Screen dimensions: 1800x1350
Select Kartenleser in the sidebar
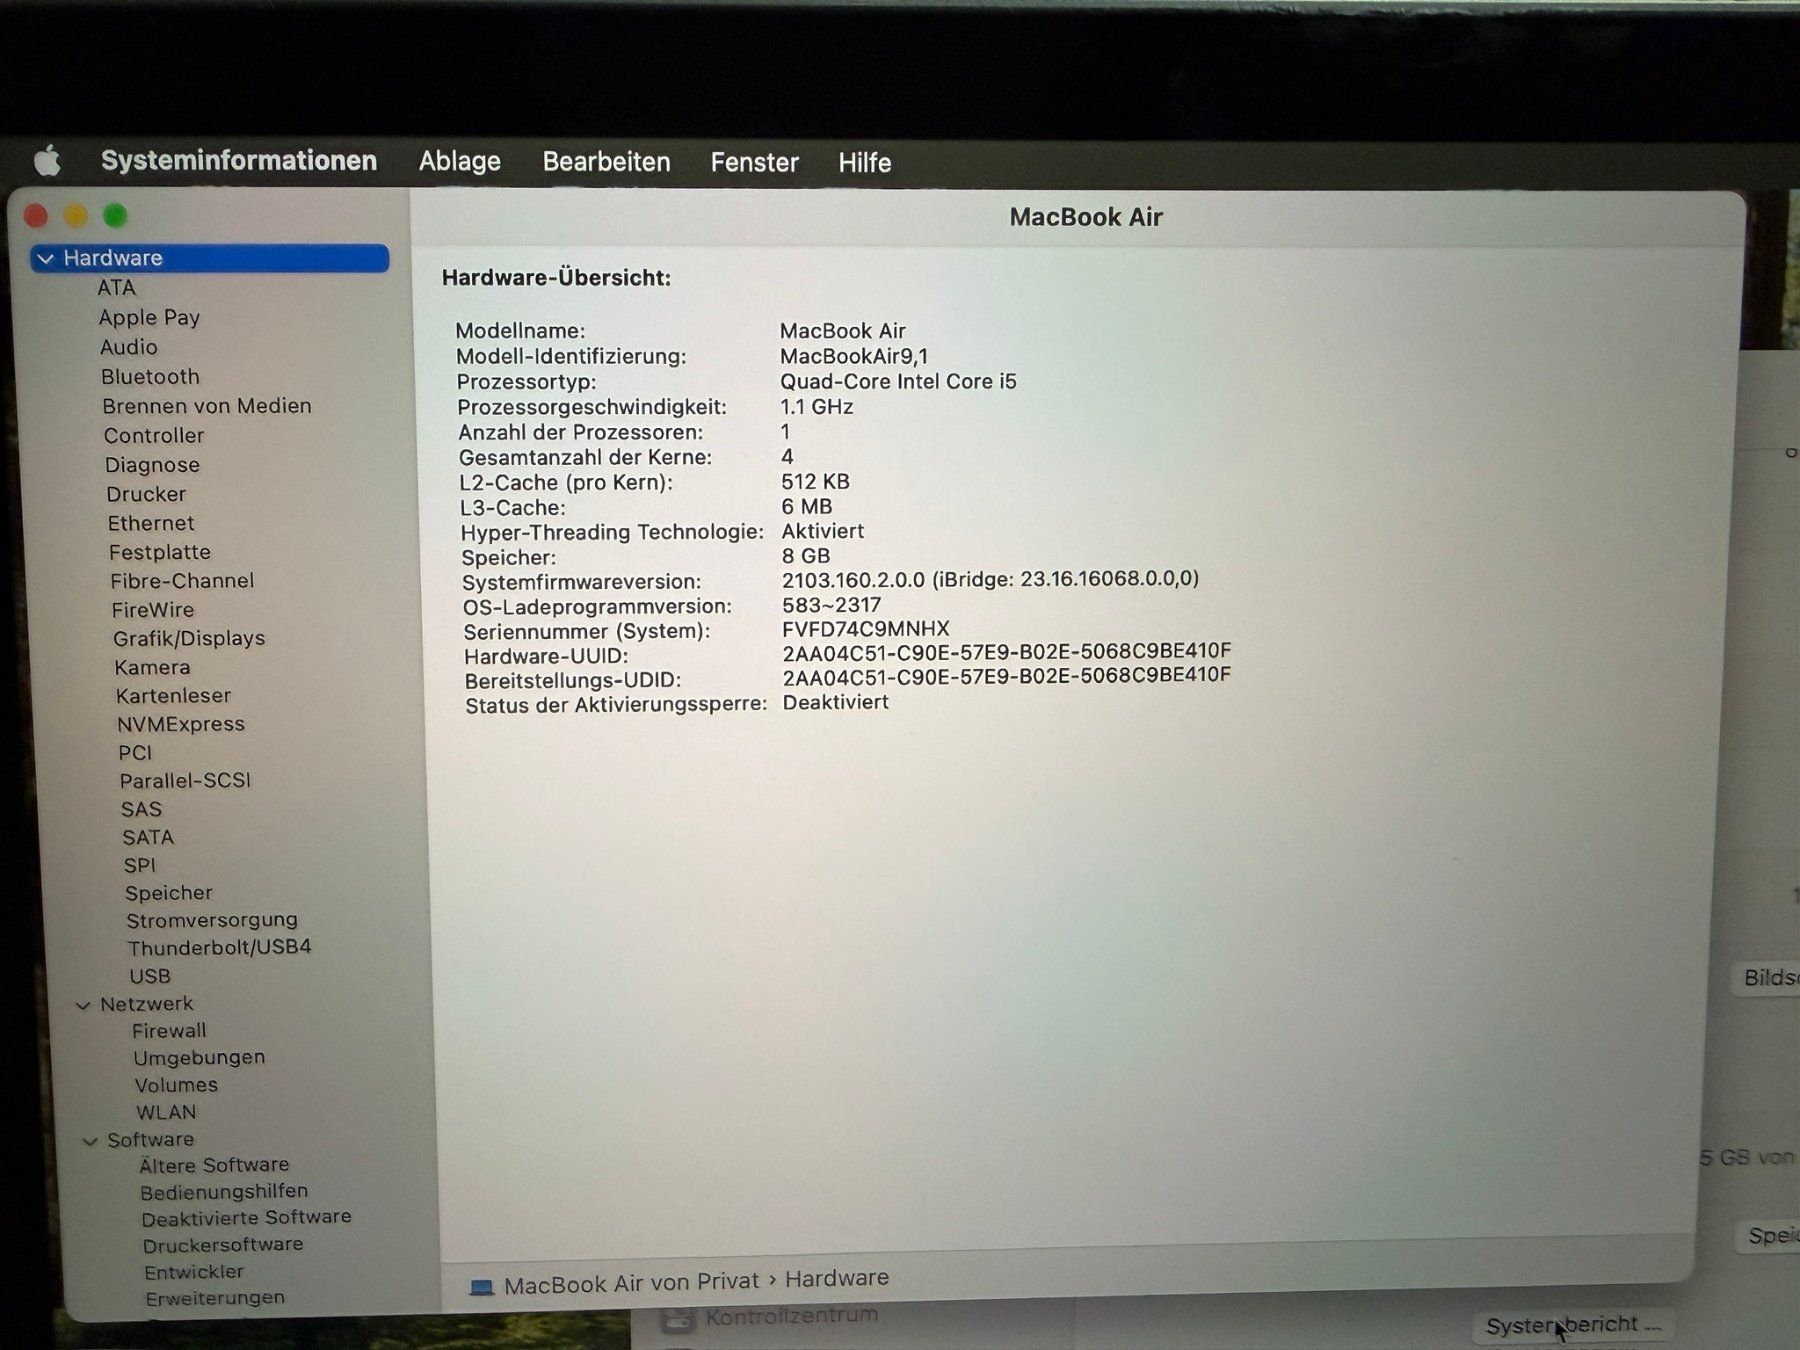coord(173,696)
